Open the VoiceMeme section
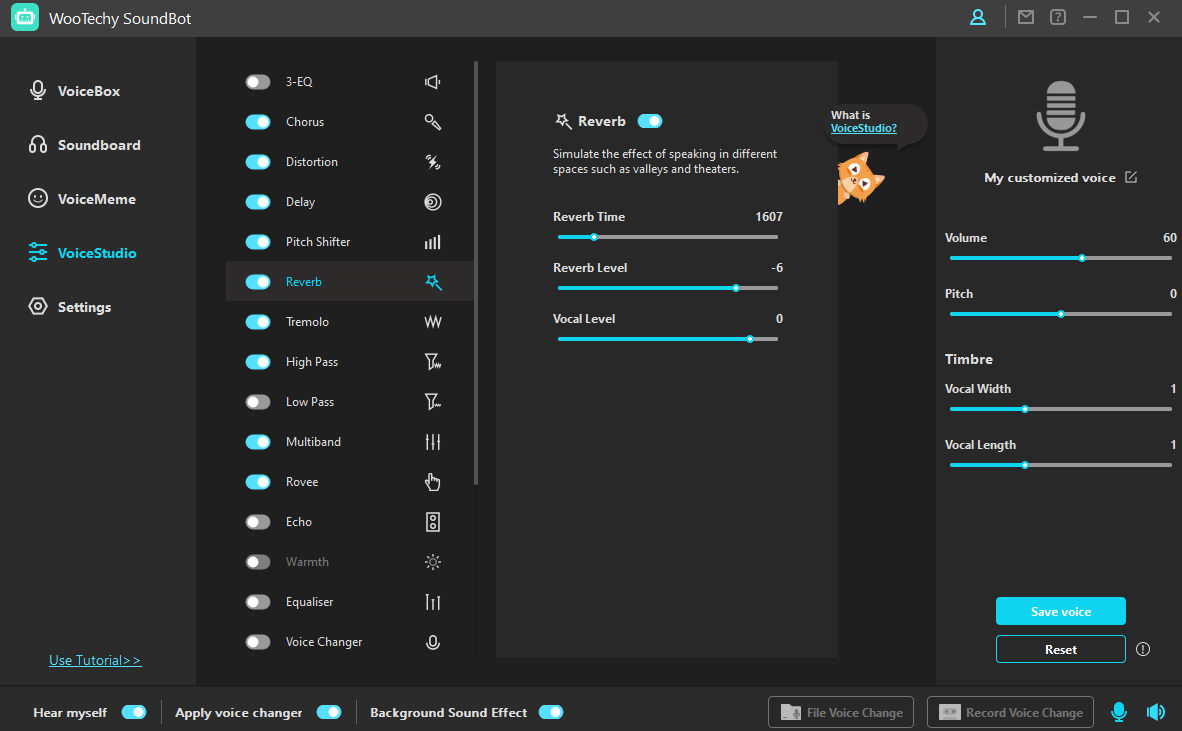The width and height of the screenshot is (1182, 731). [x=96, y=199]
